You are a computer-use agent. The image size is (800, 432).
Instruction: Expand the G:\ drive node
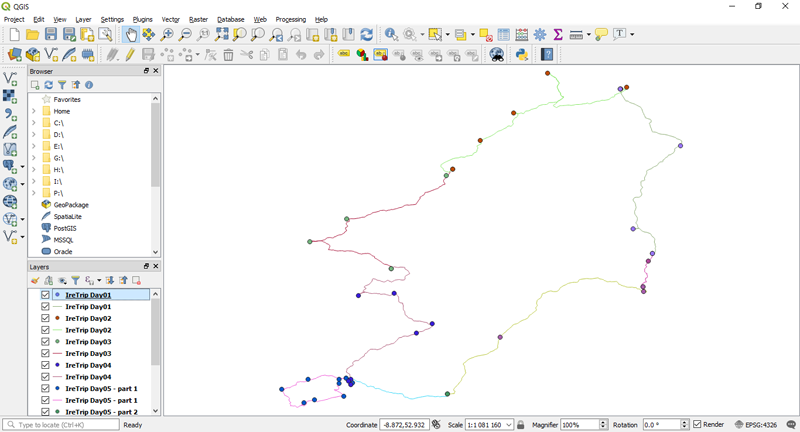pos(34,158)
